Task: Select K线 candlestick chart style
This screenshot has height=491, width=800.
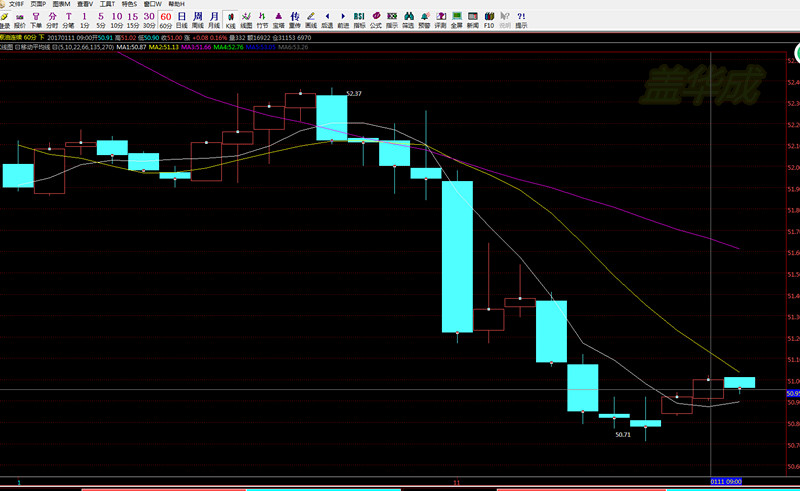Action: click(x=230, y=20)
